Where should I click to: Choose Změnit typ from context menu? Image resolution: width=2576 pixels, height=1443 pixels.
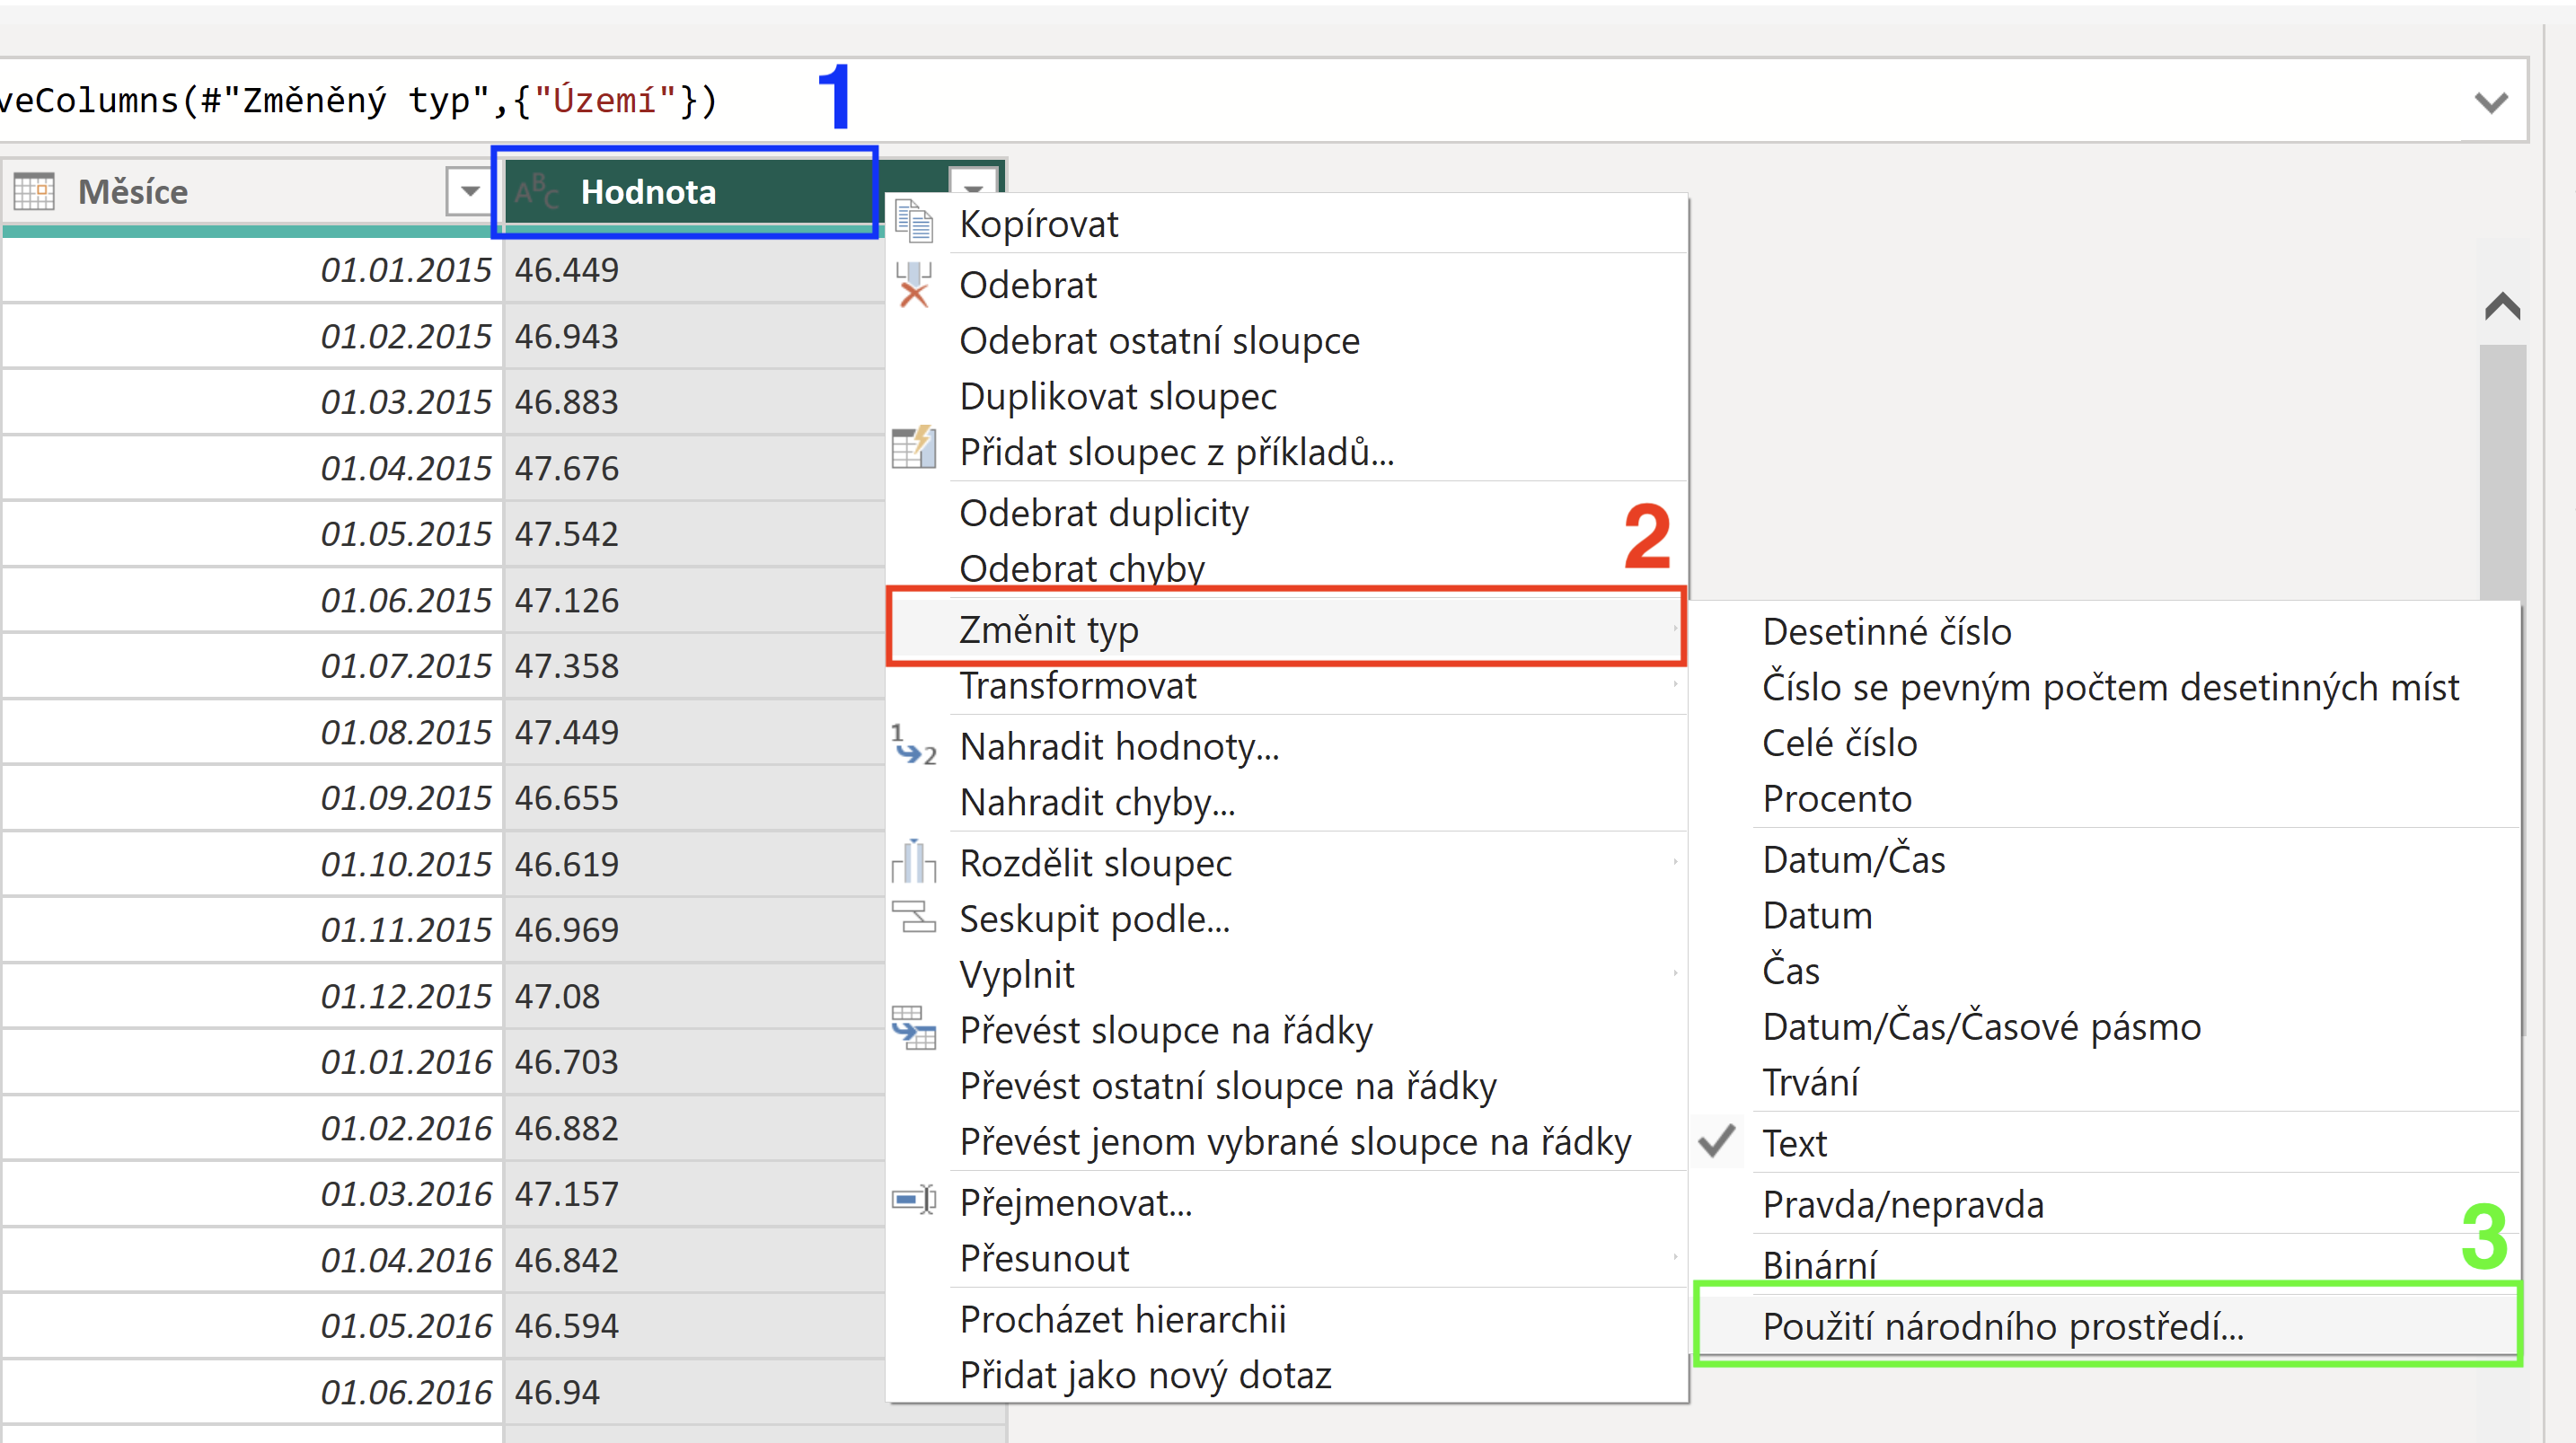[1287, 630]
